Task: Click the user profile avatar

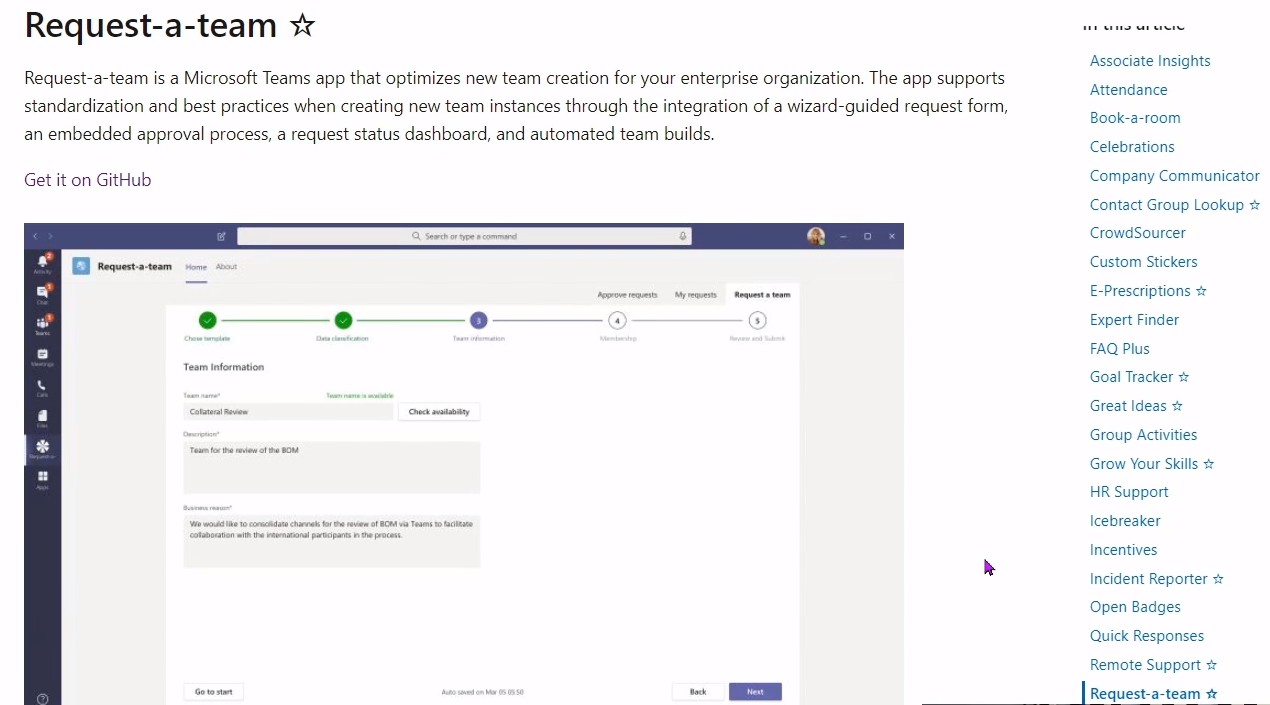Action: coord(816,236)
